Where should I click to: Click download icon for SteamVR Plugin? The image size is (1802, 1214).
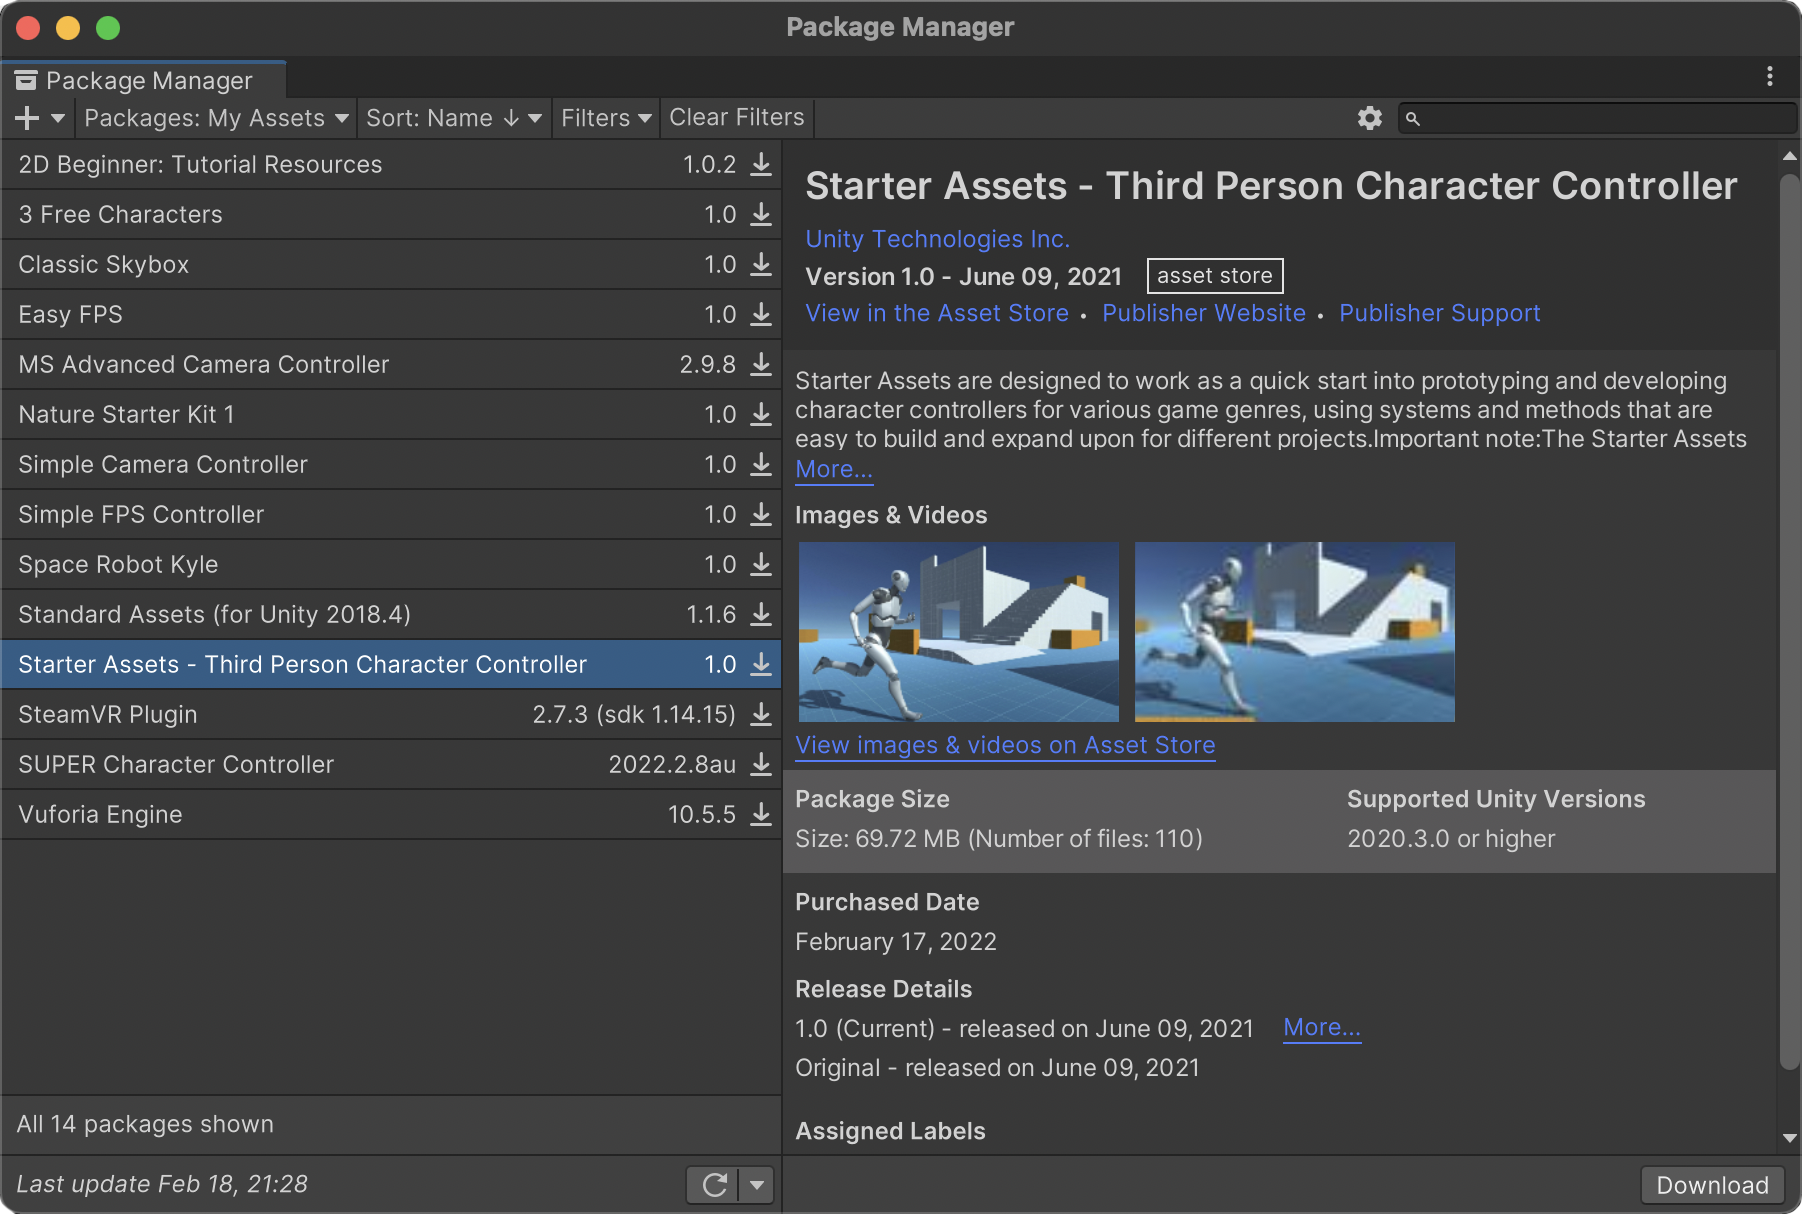pyautogui.click(x=761, y=714)
